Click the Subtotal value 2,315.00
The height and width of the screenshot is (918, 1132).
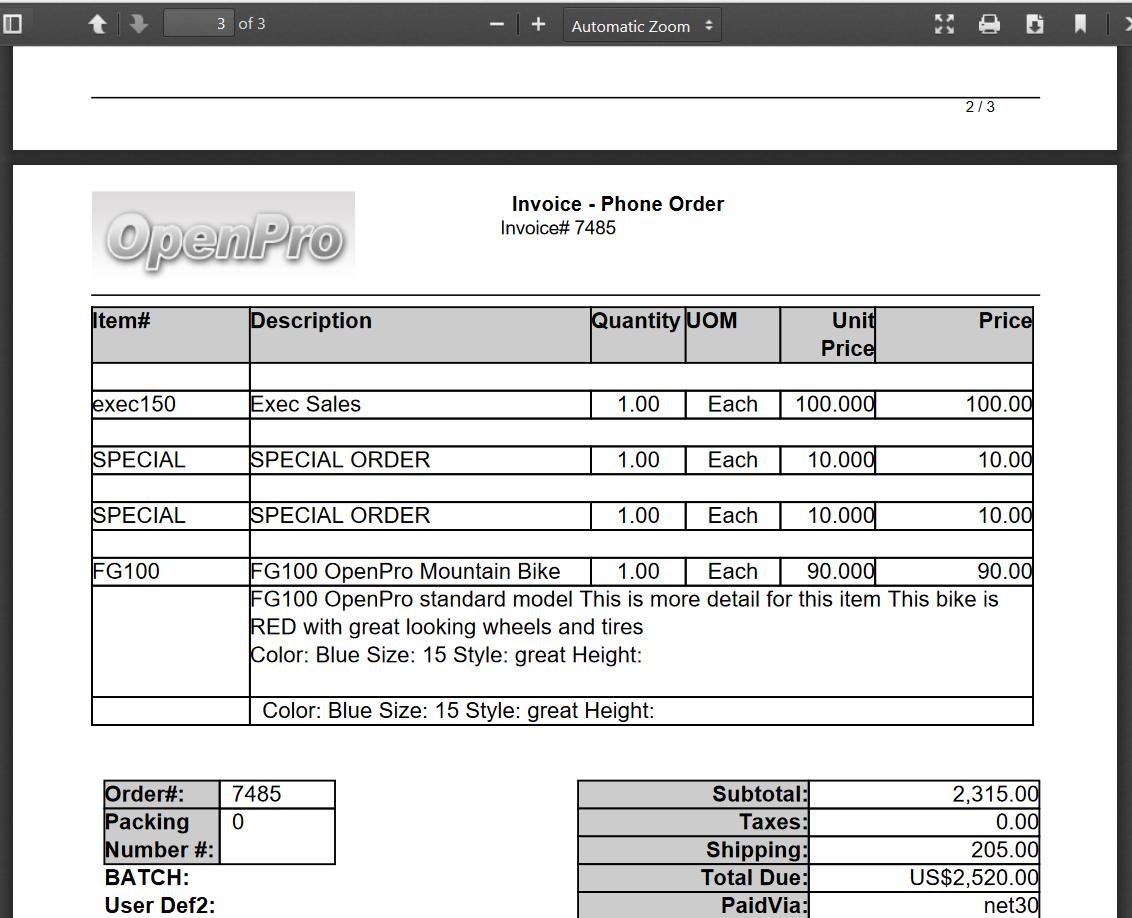click(994, 794)
